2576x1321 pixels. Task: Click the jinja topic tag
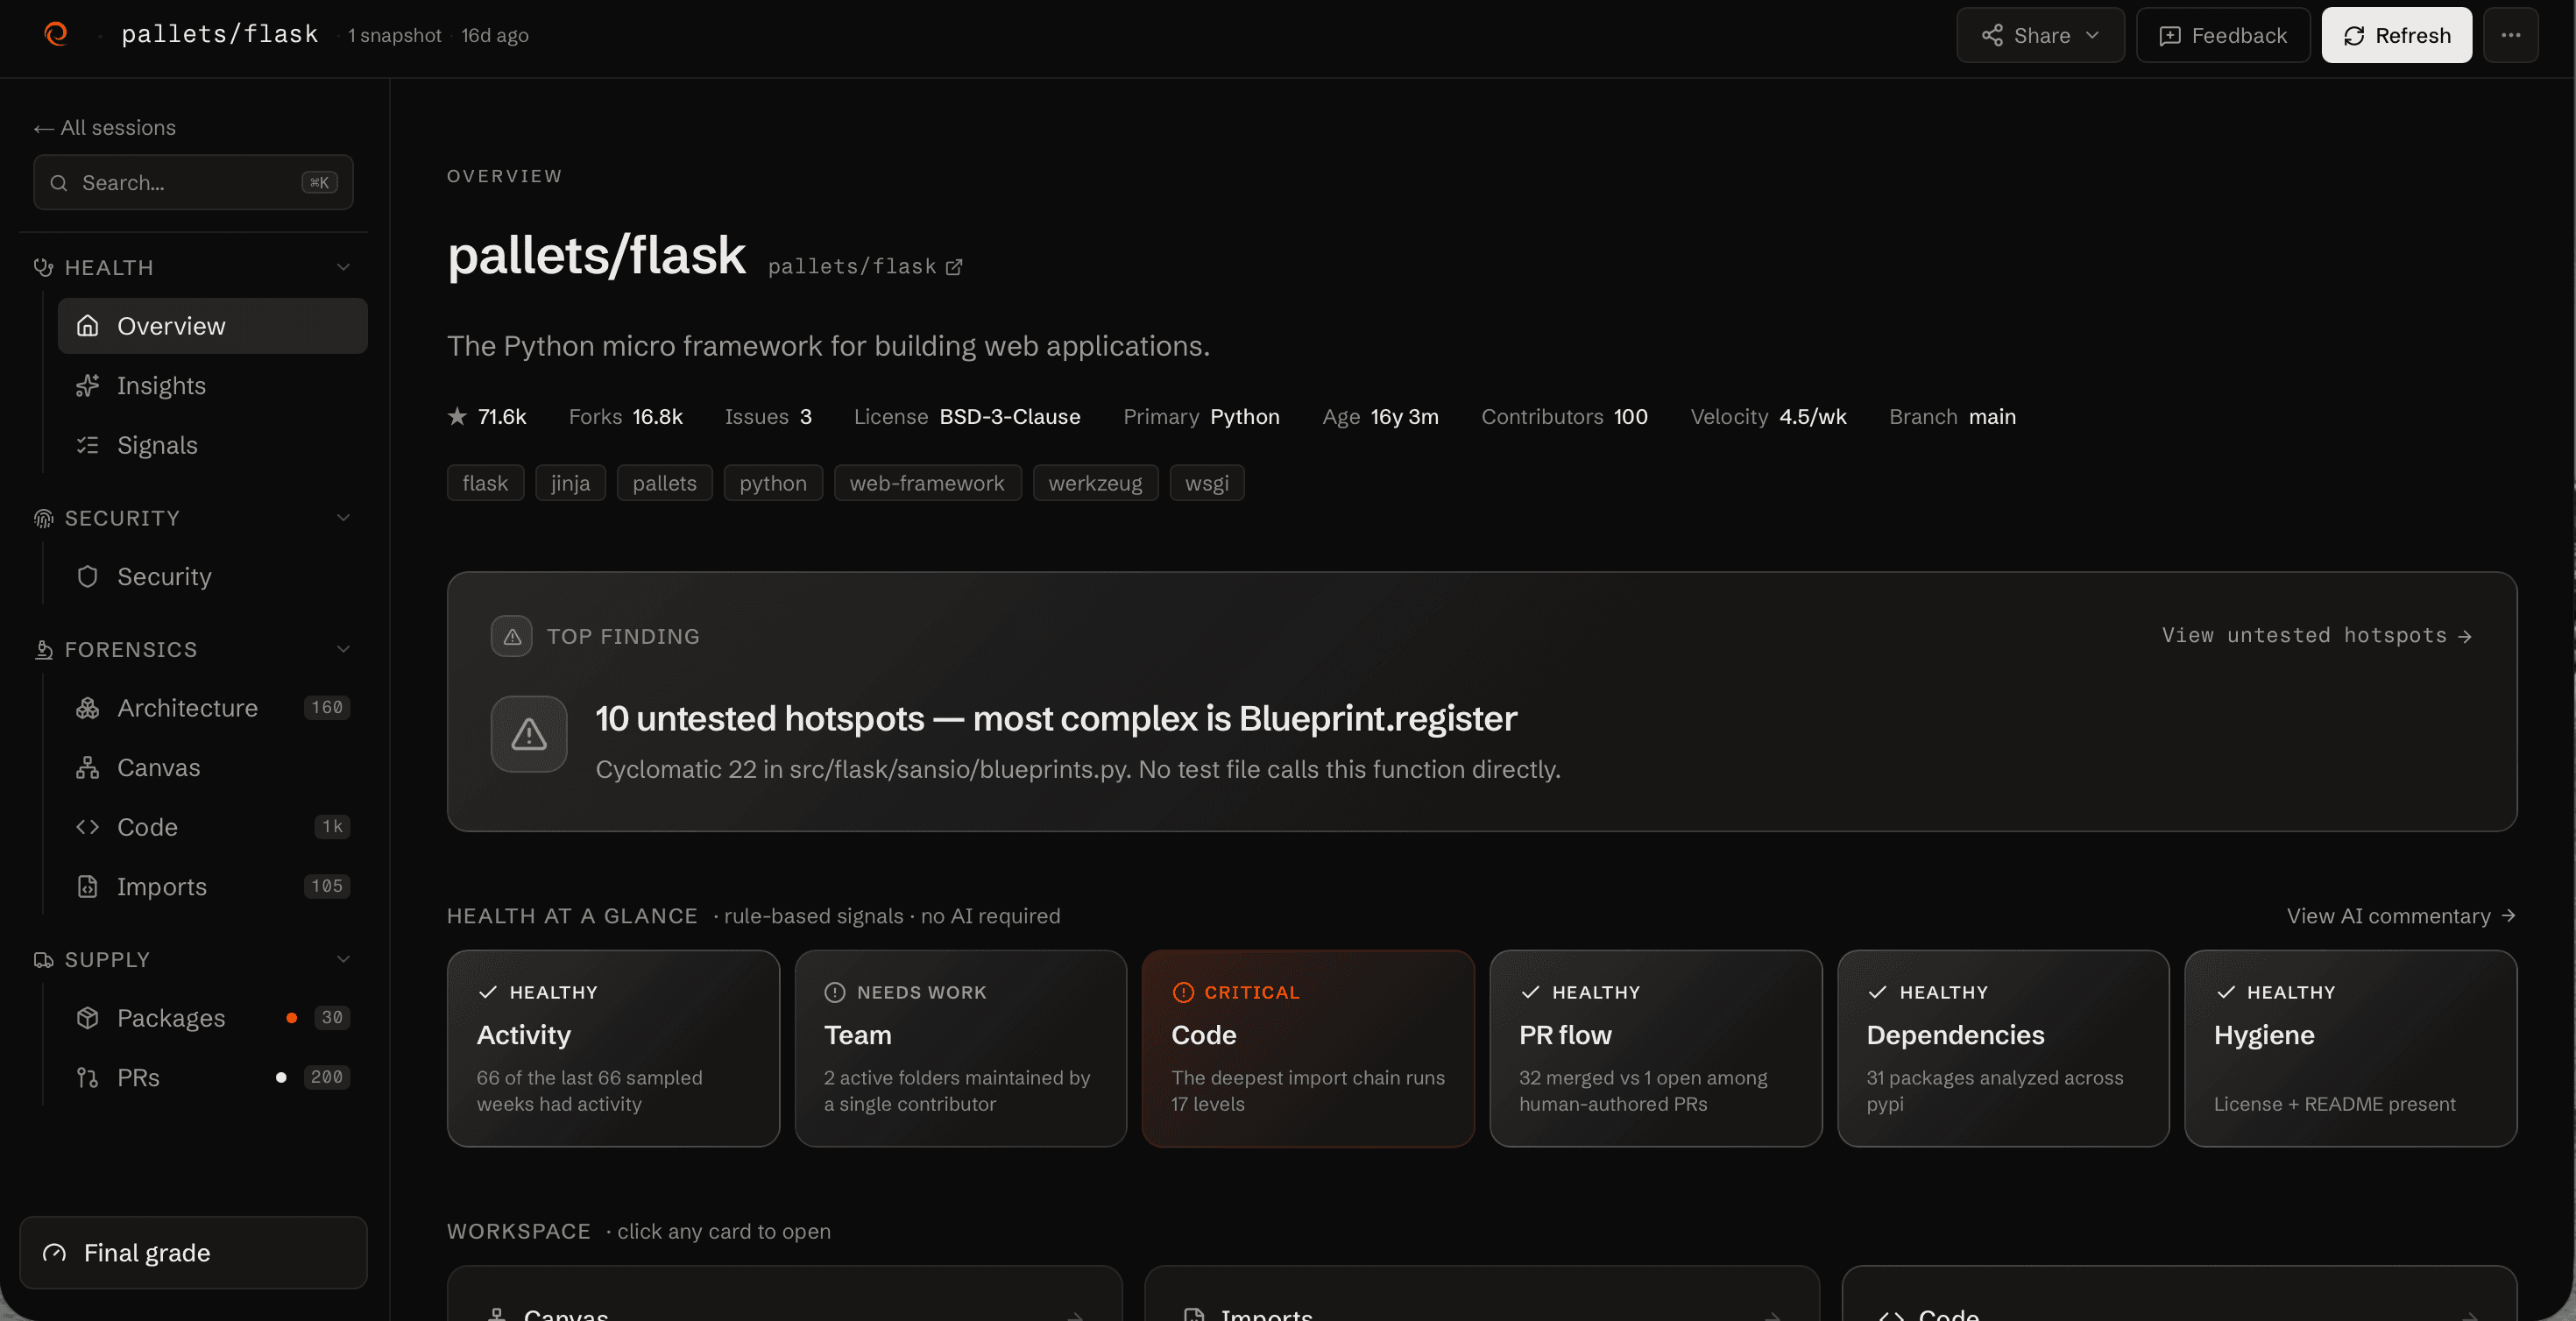(x=570, y=483)
